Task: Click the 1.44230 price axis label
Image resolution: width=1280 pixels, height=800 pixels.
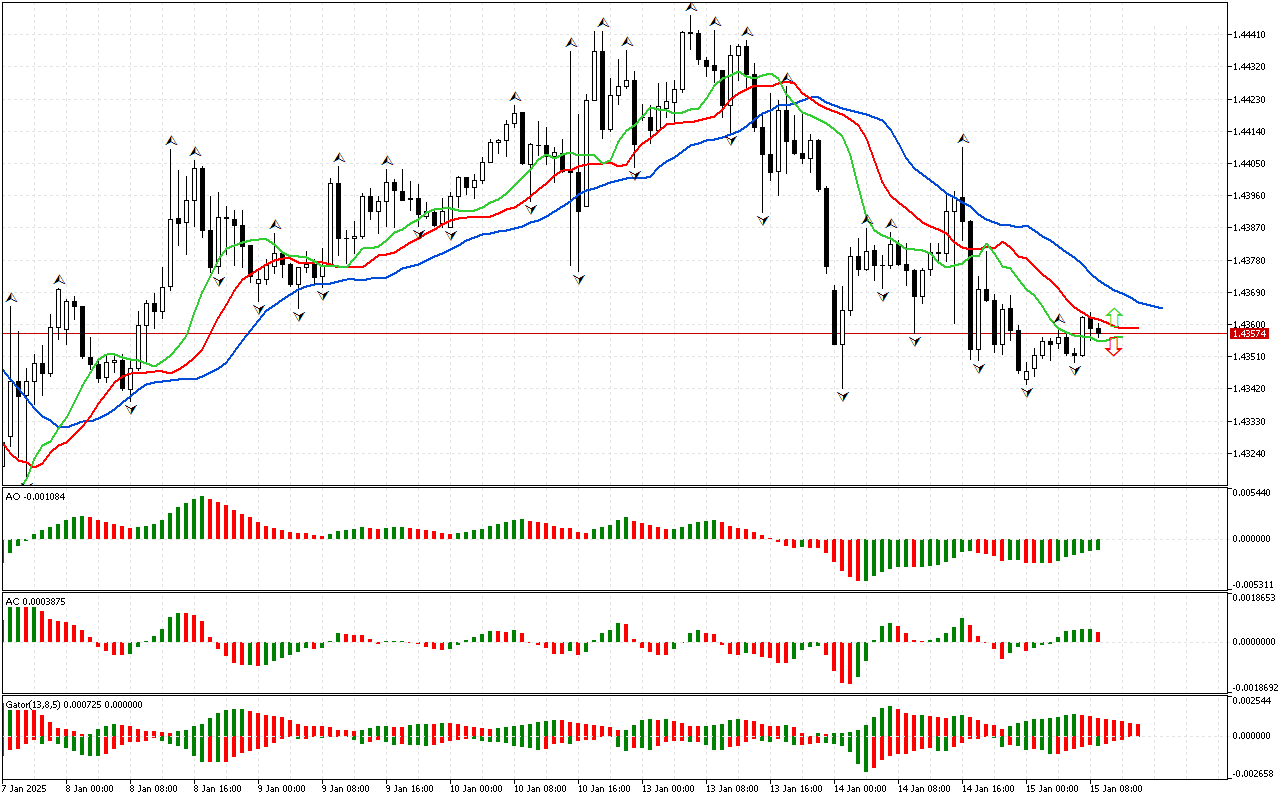Action: (x=1248, y=99)
